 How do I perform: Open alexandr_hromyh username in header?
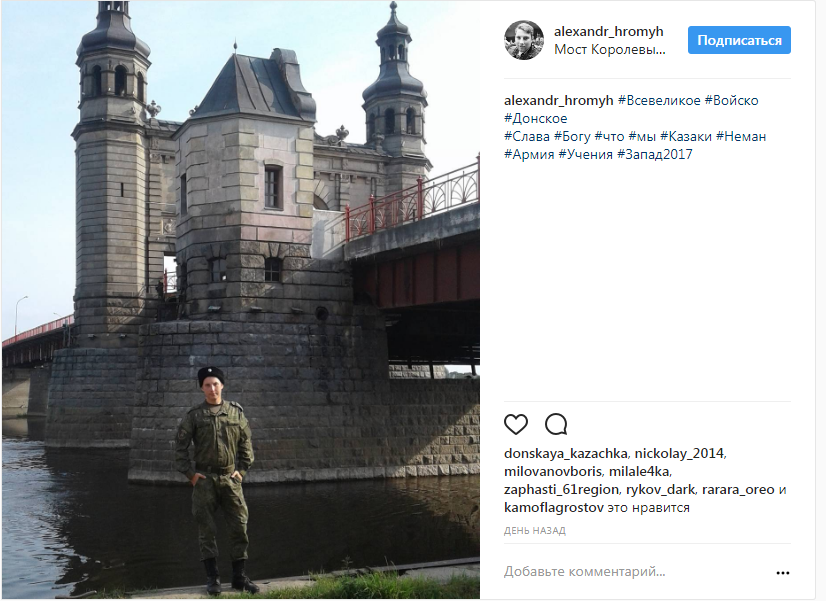pyautogui.click(x=608, y=31)
